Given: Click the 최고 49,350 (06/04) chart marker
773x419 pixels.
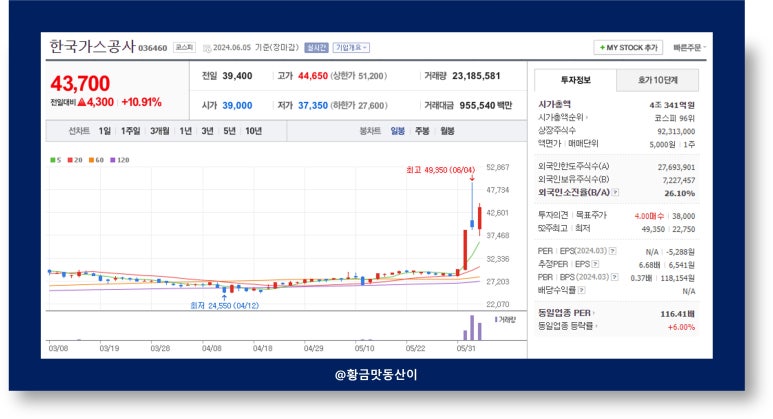Looking at the screenshot, I should 440,170.
